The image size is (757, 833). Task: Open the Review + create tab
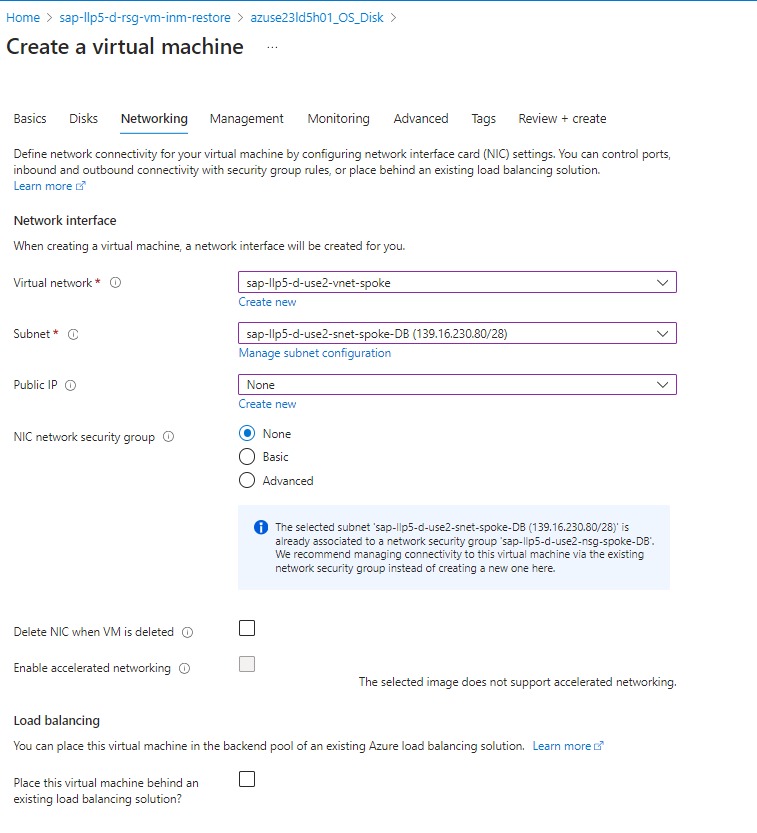point(562,118)
